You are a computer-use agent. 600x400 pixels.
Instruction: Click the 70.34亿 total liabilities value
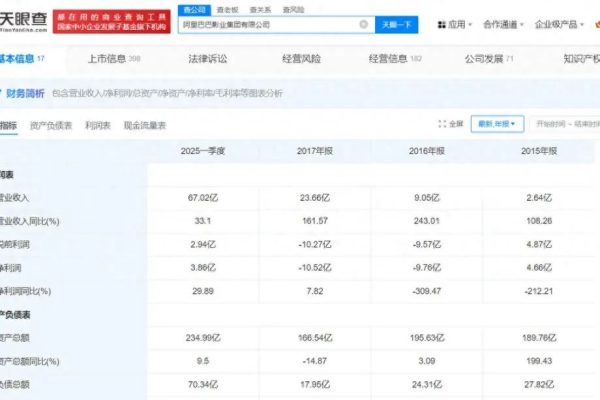pos(203,385)
